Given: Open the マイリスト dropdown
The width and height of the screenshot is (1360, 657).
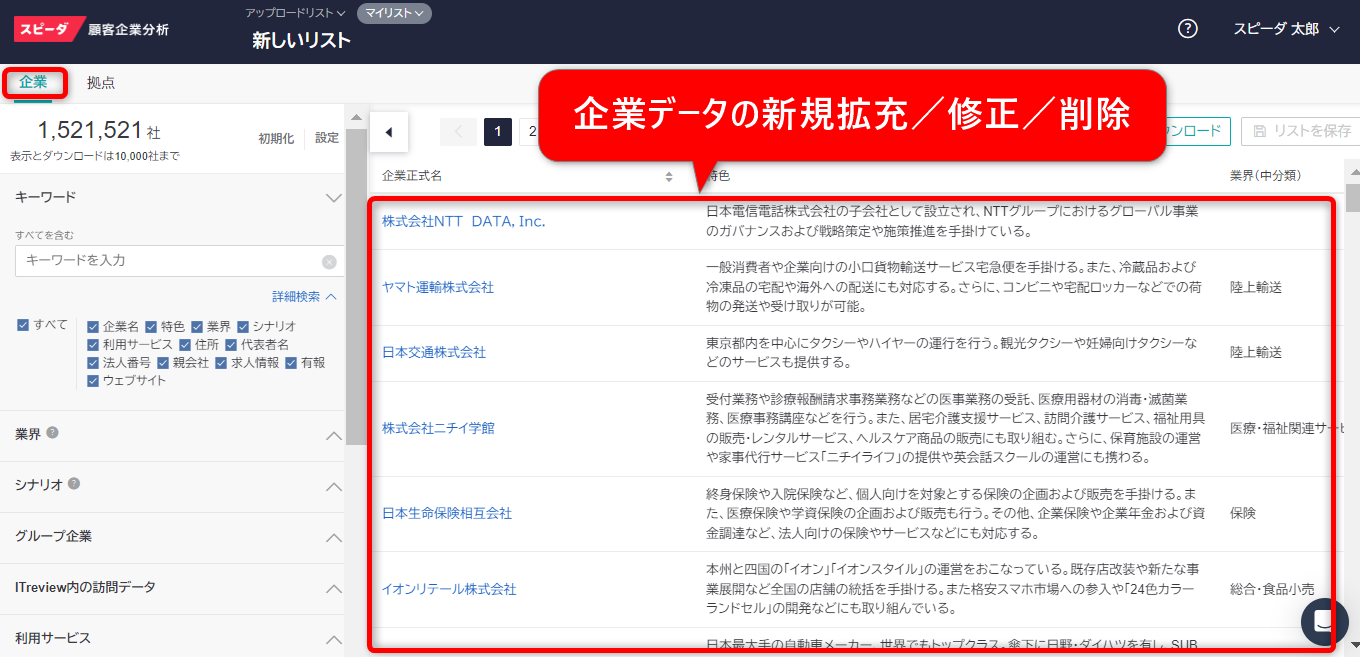Looking at the screenshot, I should pos(394,13).
